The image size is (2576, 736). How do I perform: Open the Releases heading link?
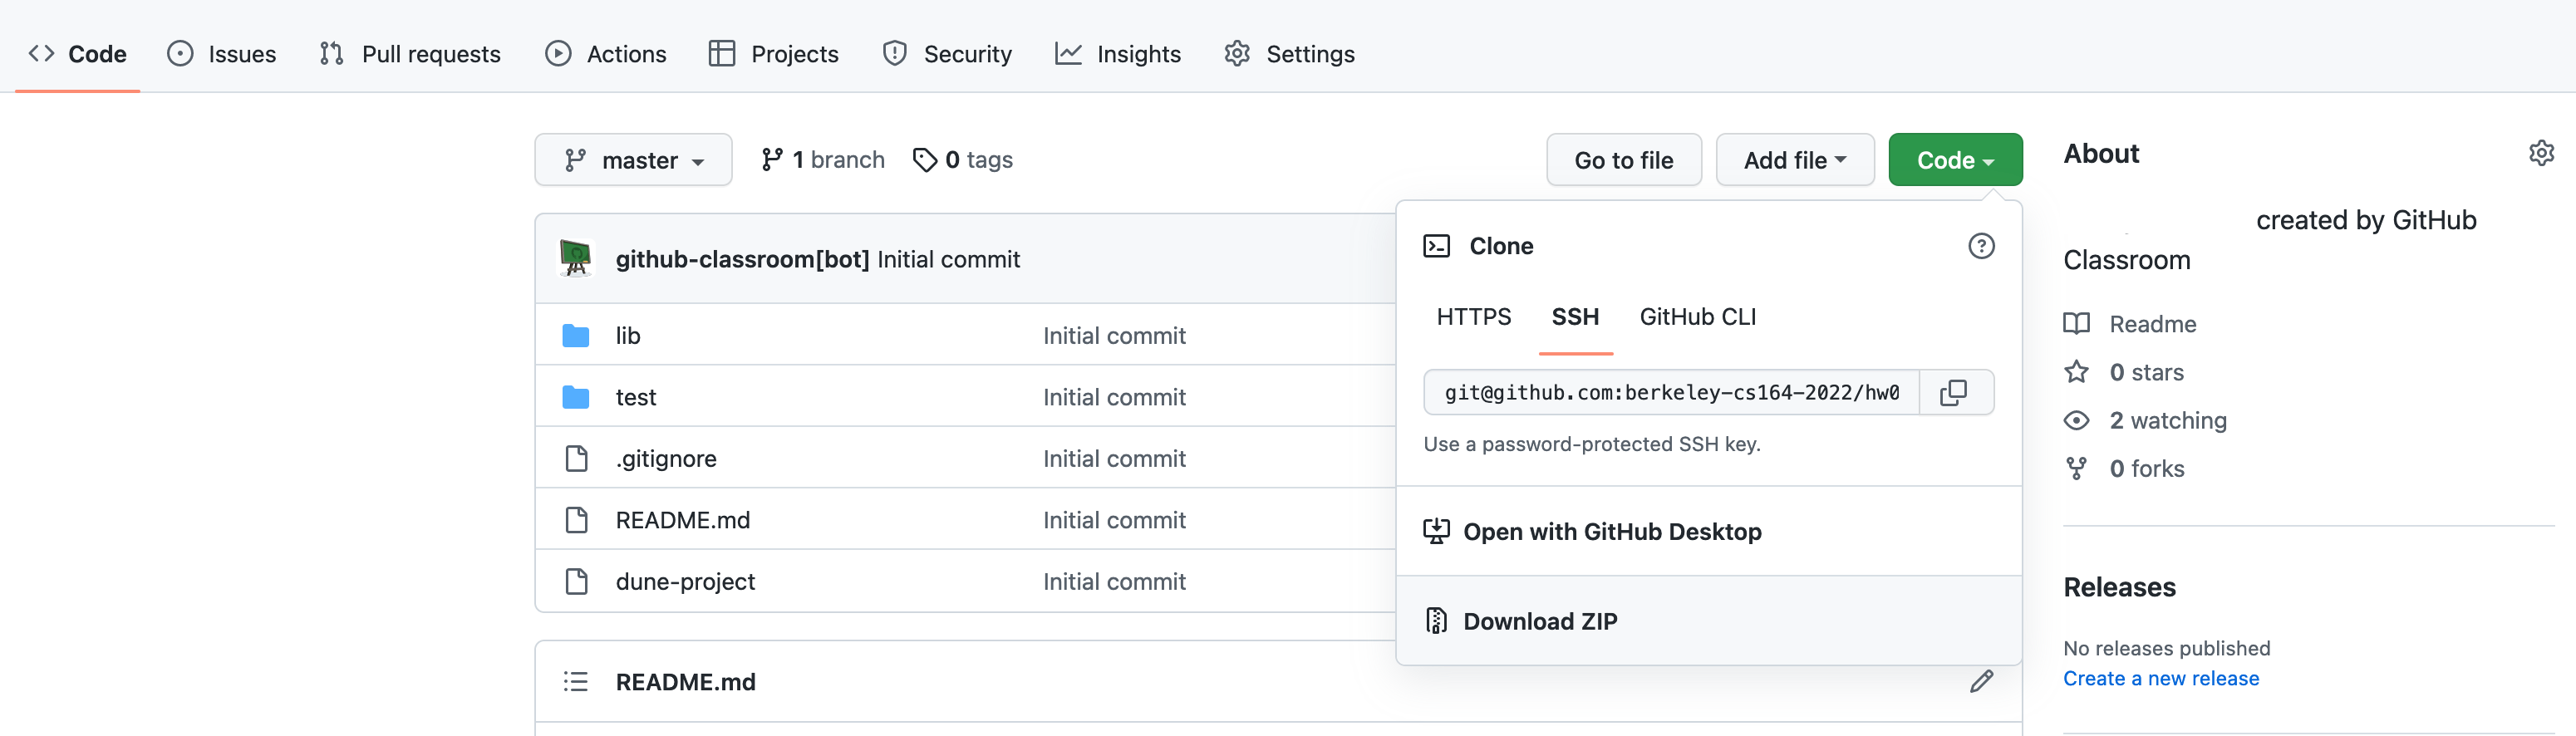(x=2119, y=588)
